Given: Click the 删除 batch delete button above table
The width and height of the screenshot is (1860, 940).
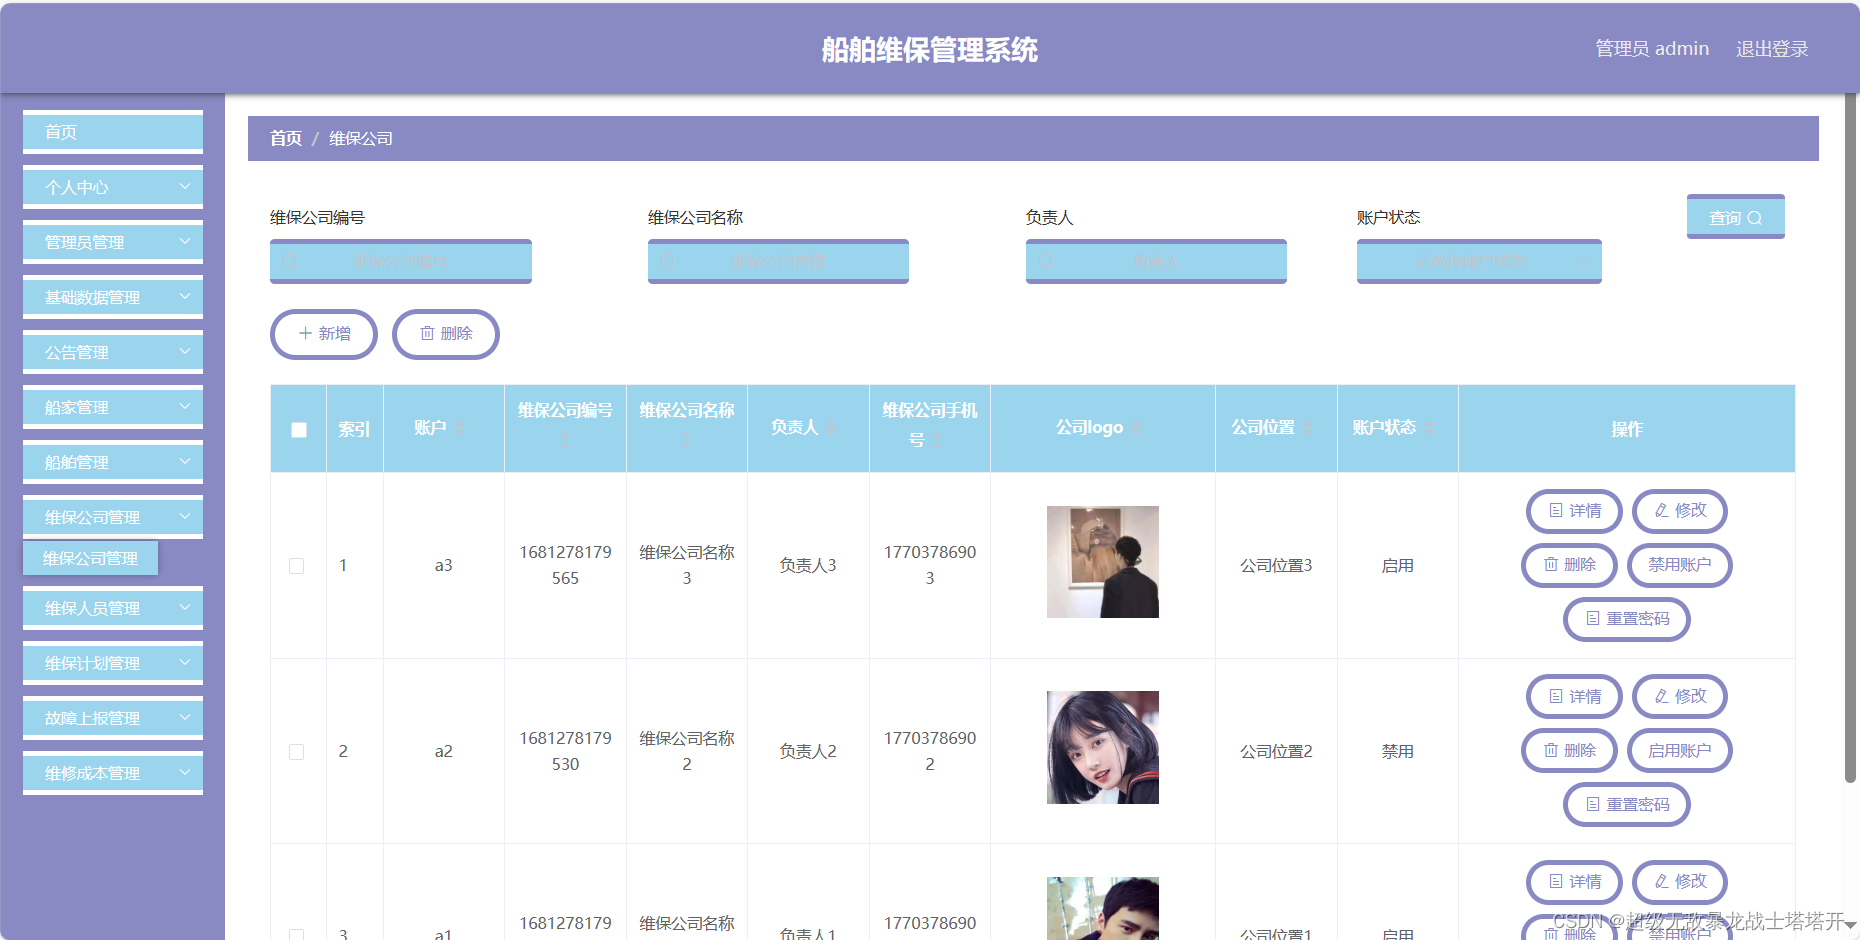Looking at the screenshot, I should pyautogui.click(x=446, y=334).
